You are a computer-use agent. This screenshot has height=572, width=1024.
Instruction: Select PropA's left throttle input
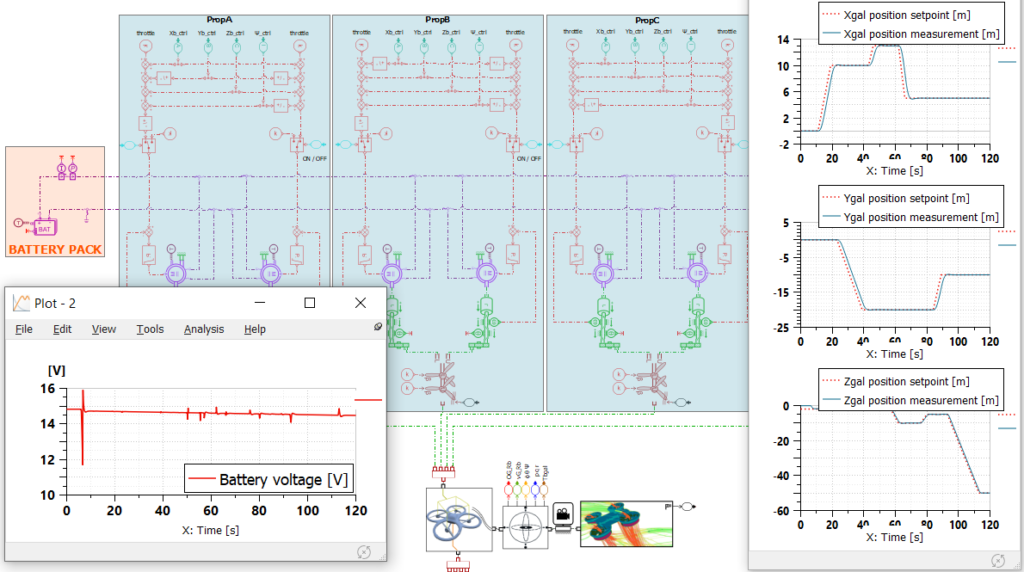click(x=146, y=46)
